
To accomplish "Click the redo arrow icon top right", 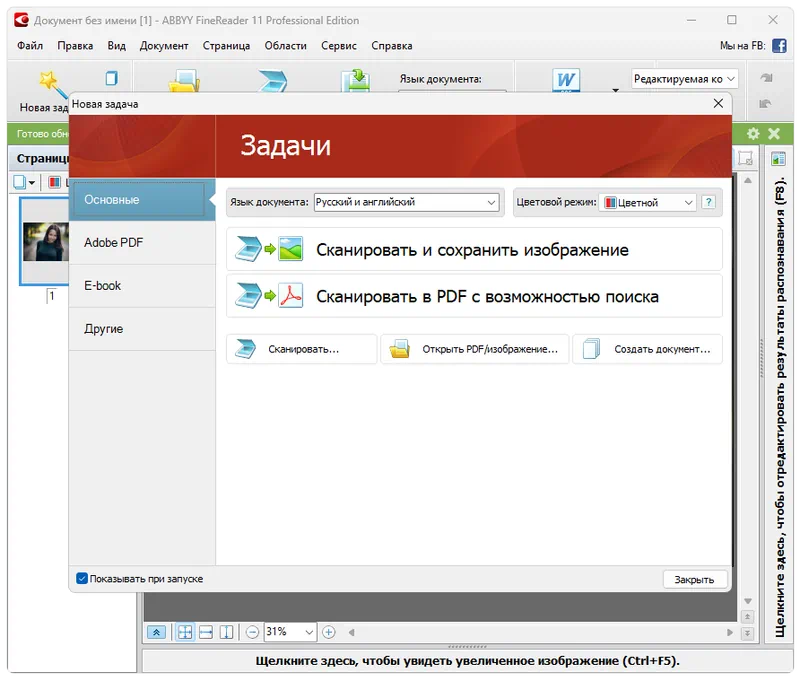I will (766, 78).
